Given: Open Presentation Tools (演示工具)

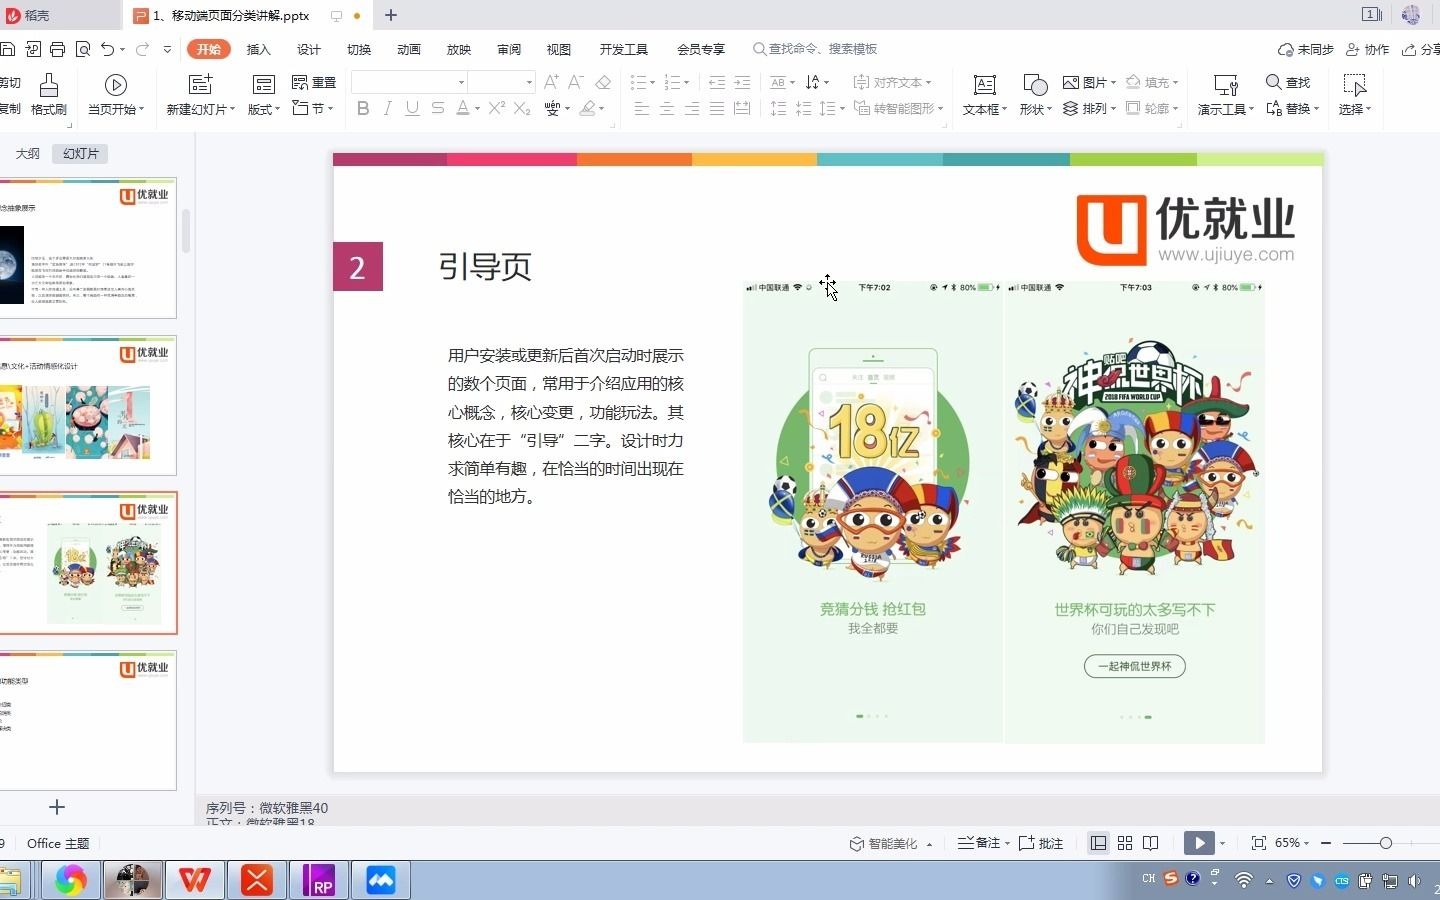Looking at the screenshot, I should [1225, 95].
